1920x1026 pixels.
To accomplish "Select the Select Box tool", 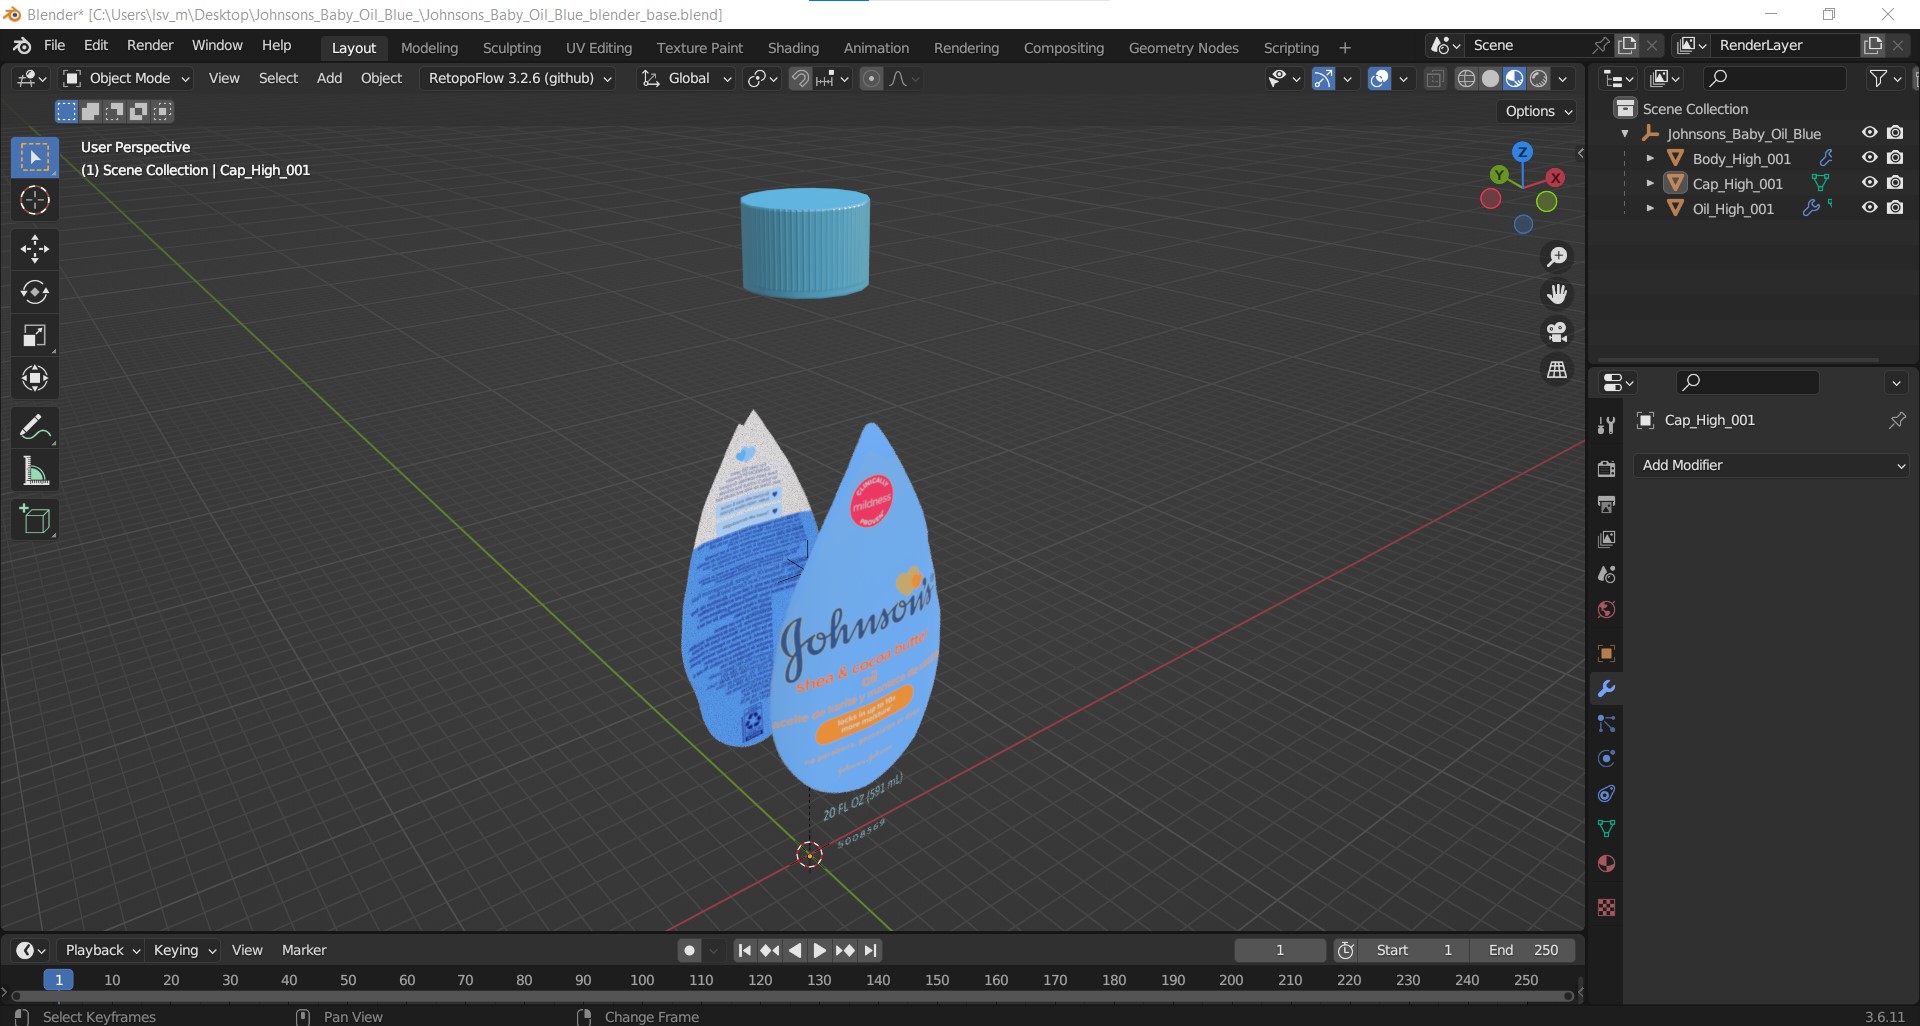I will click(35, 158).
